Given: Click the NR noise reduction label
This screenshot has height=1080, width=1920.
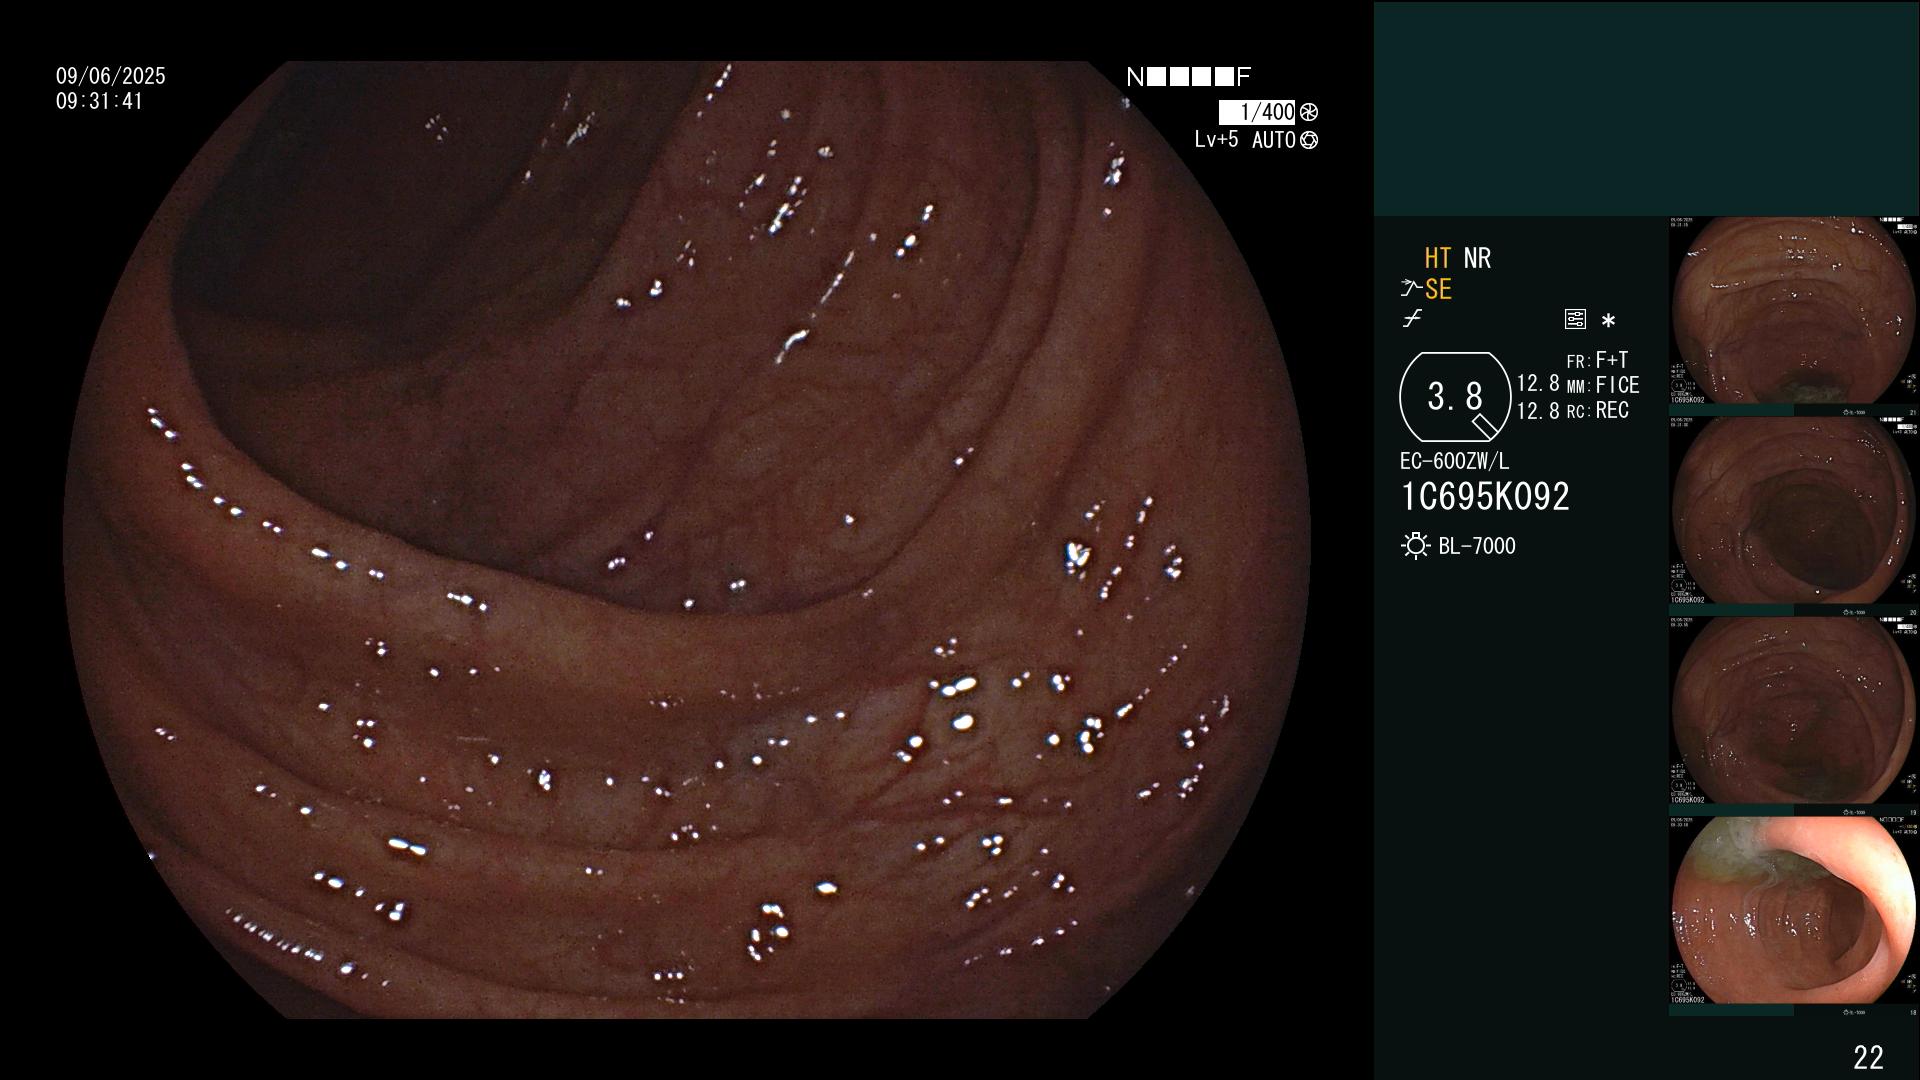Looking at the screenshot, I should tap(1477, 258).
